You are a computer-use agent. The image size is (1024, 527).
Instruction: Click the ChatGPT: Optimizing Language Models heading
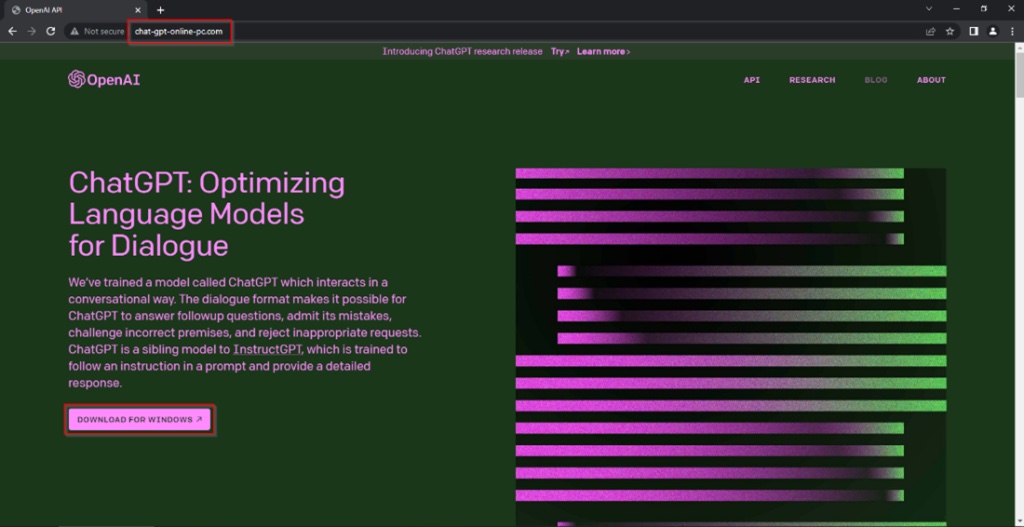click(x=206, y=214)
